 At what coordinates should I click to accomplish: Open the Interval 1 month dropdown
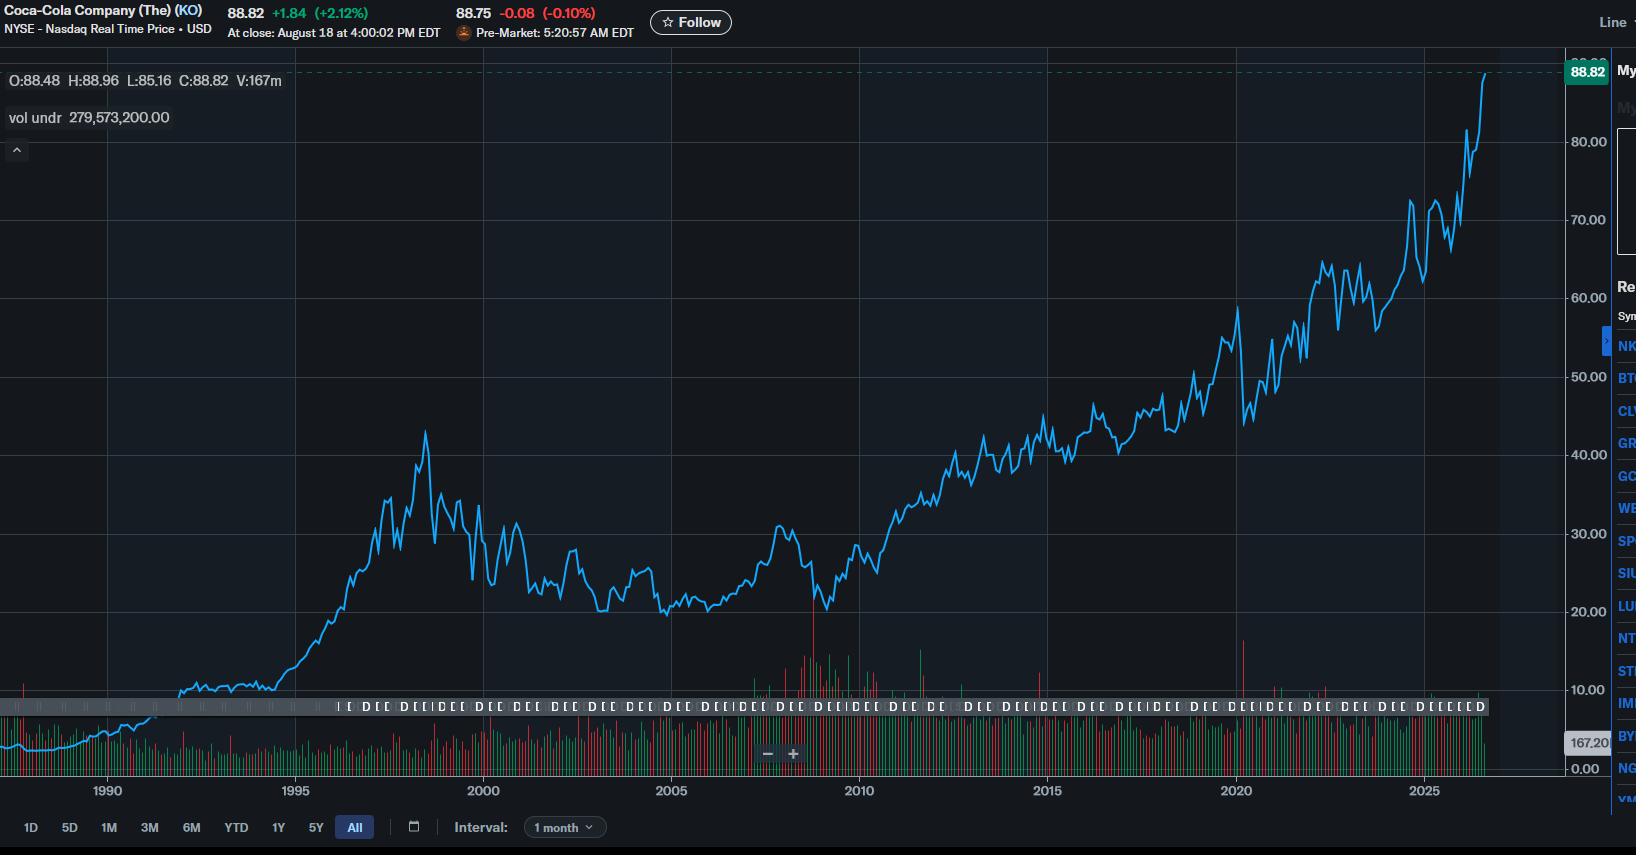(565, 827)
